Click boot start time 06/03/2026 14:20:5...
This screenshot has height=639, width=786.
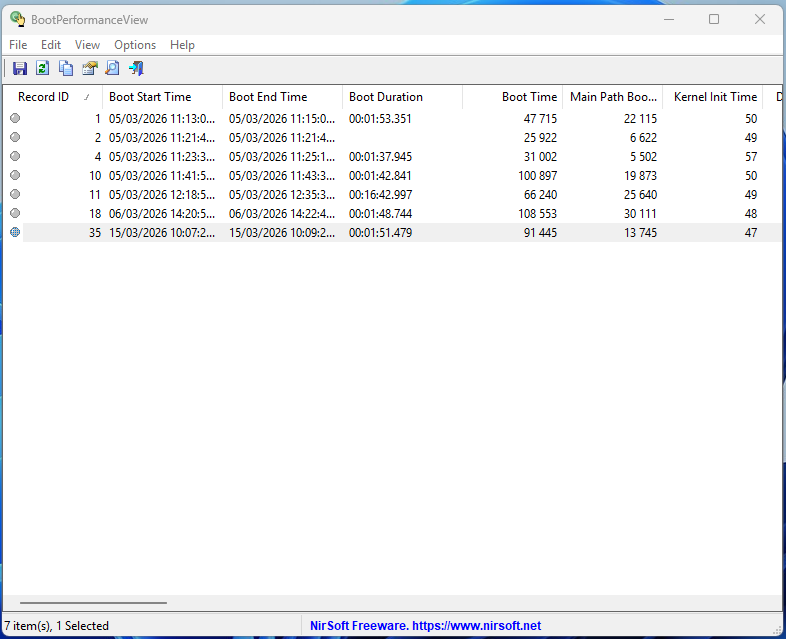click(x=162, y=214)
